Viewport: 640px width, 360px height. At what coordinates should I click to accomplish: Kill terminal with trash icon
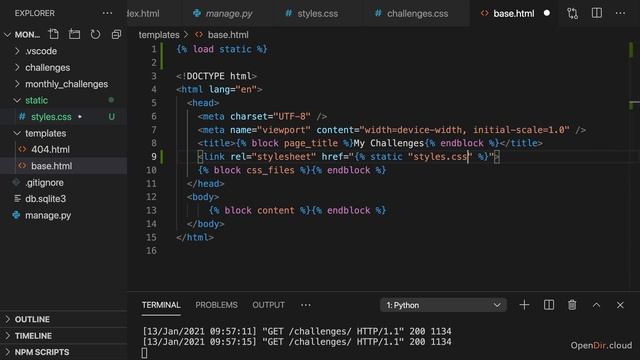pyautogui.click(x=572, y=305)
